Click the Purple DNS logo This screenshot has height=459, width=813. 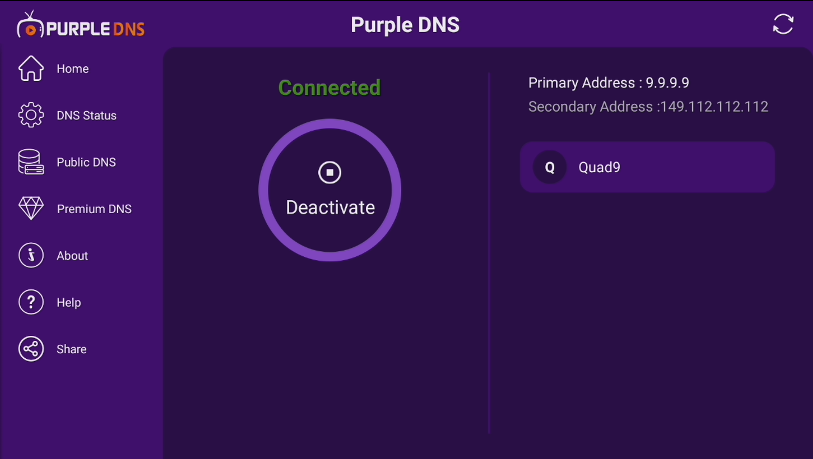(x=81, y=25)
